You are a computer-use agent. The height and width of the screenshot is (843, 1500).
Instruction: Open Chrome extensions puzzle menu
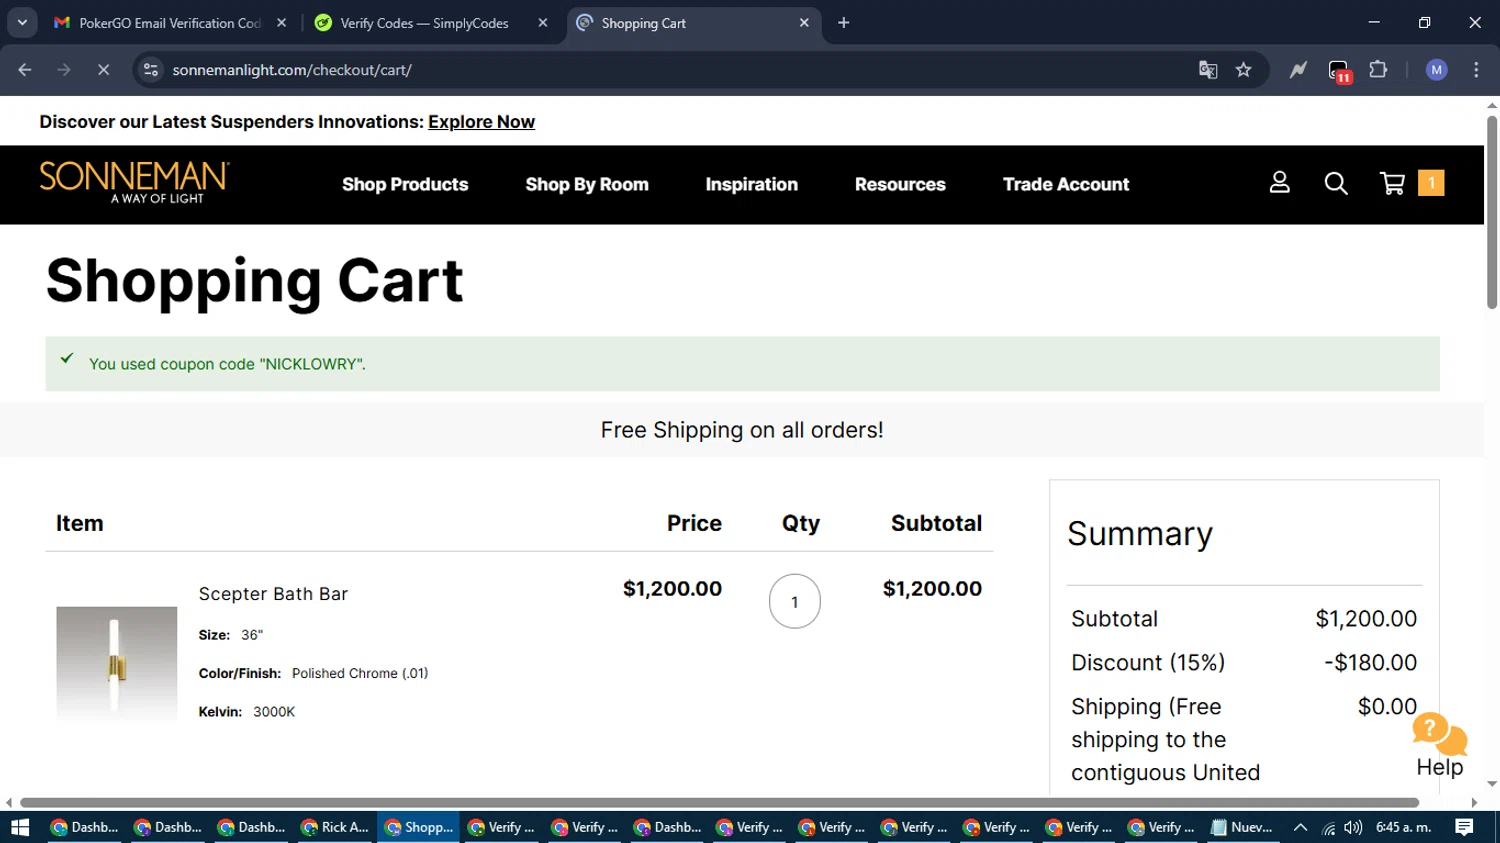(1378, 70)
